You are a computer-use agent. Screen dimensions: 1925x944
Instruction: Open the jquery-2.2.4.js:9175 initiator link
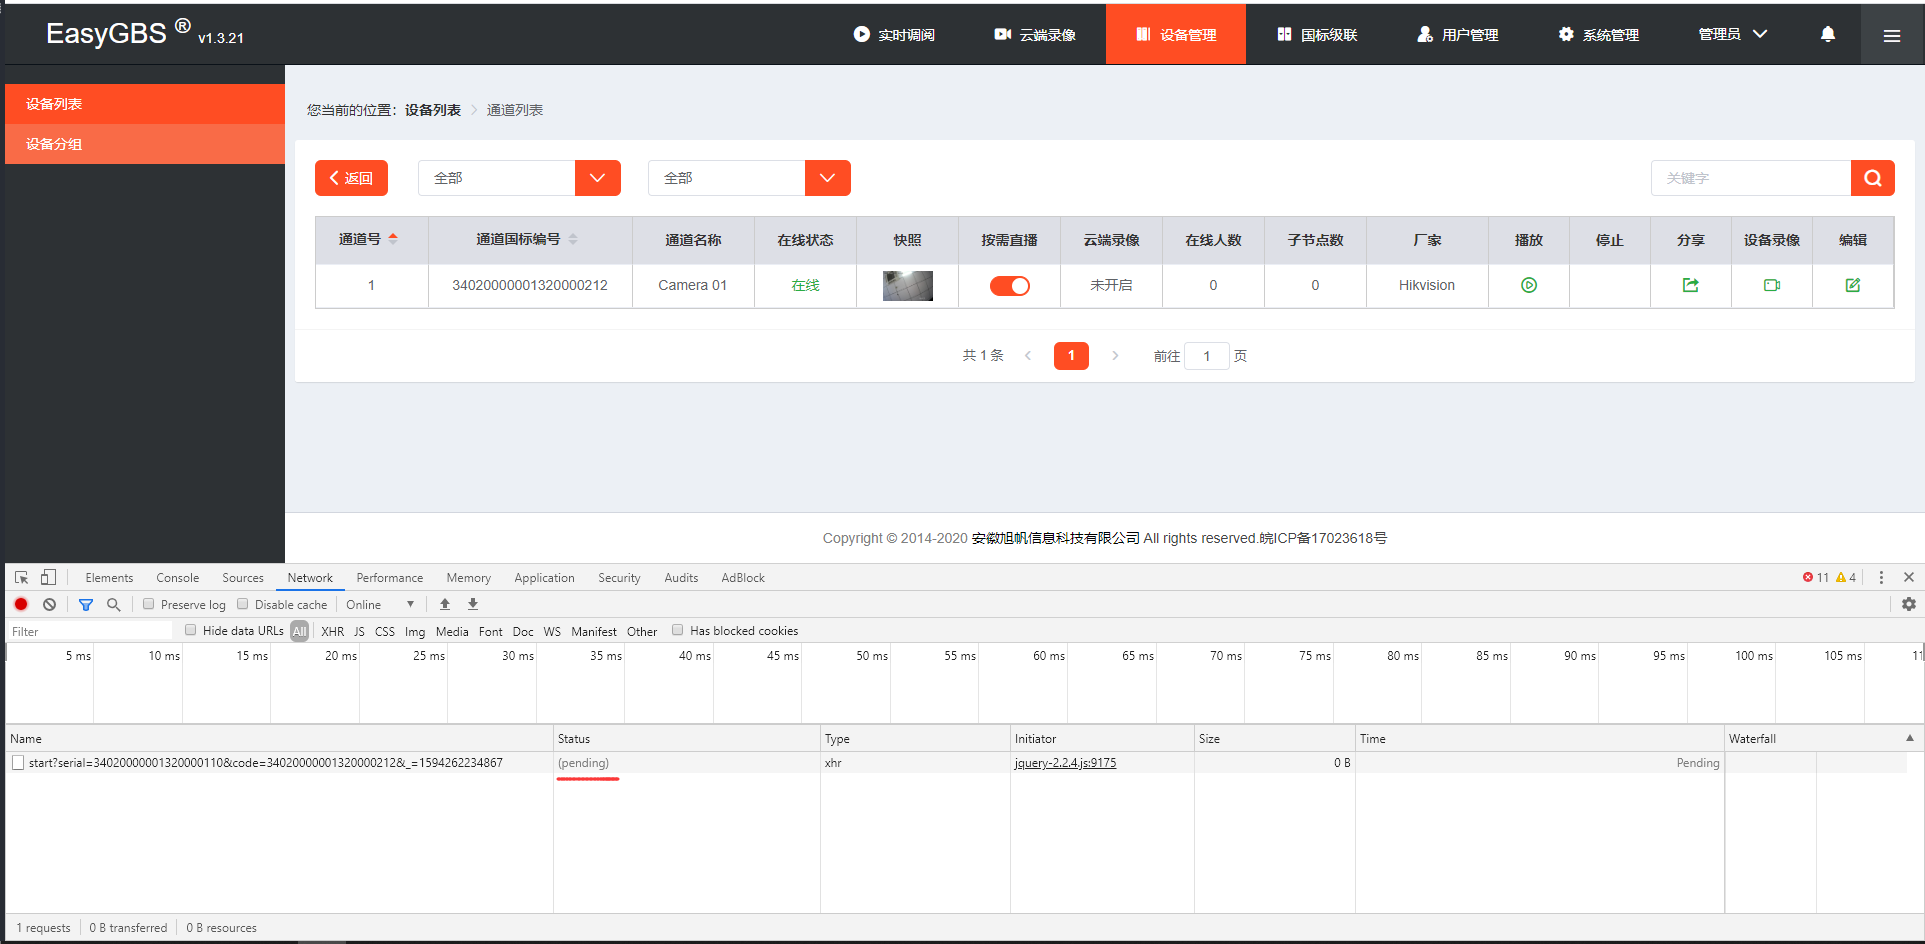tap(1065, 763)
